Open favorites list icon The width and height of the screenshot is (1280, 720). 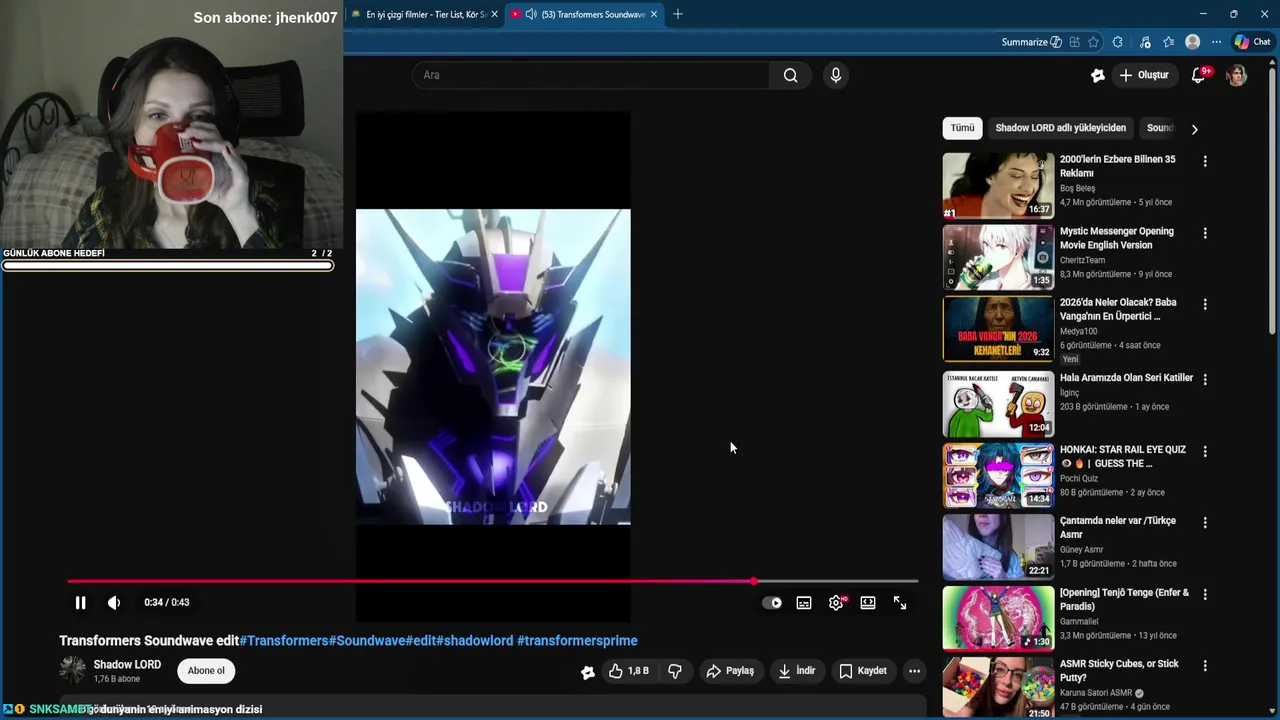[1169, 42]
